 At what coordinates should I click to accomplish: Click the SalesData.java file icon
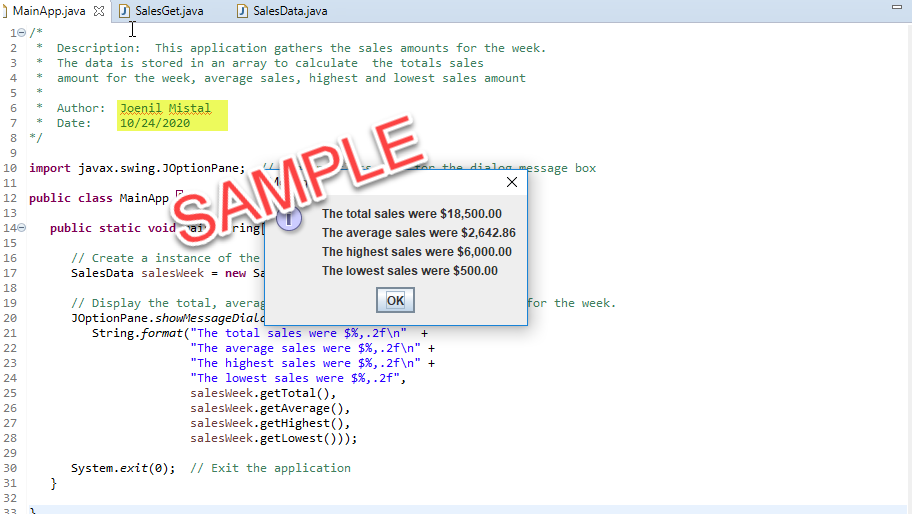pyautogui.click(x=243, y=11)
